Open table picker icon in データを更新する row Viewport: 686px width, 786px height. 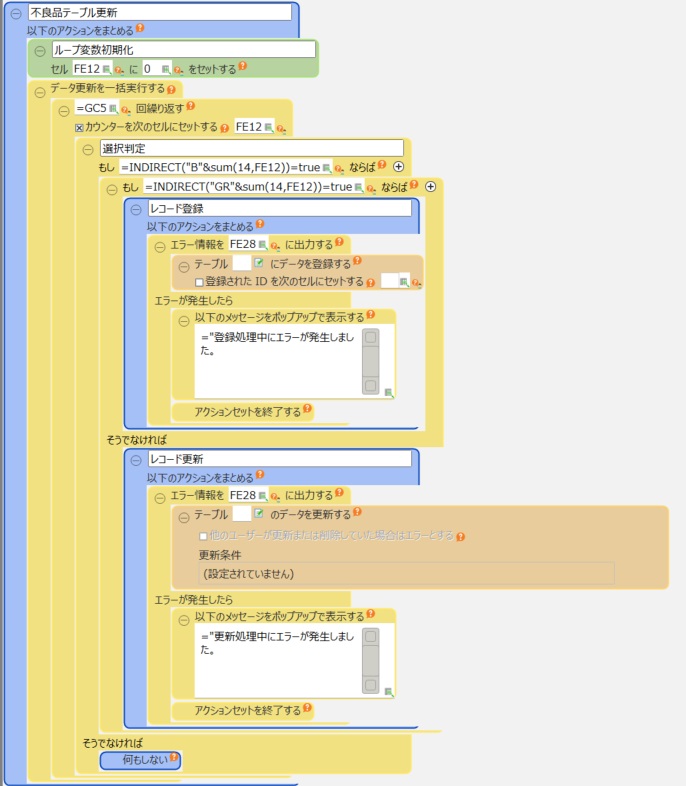(258, 514)
